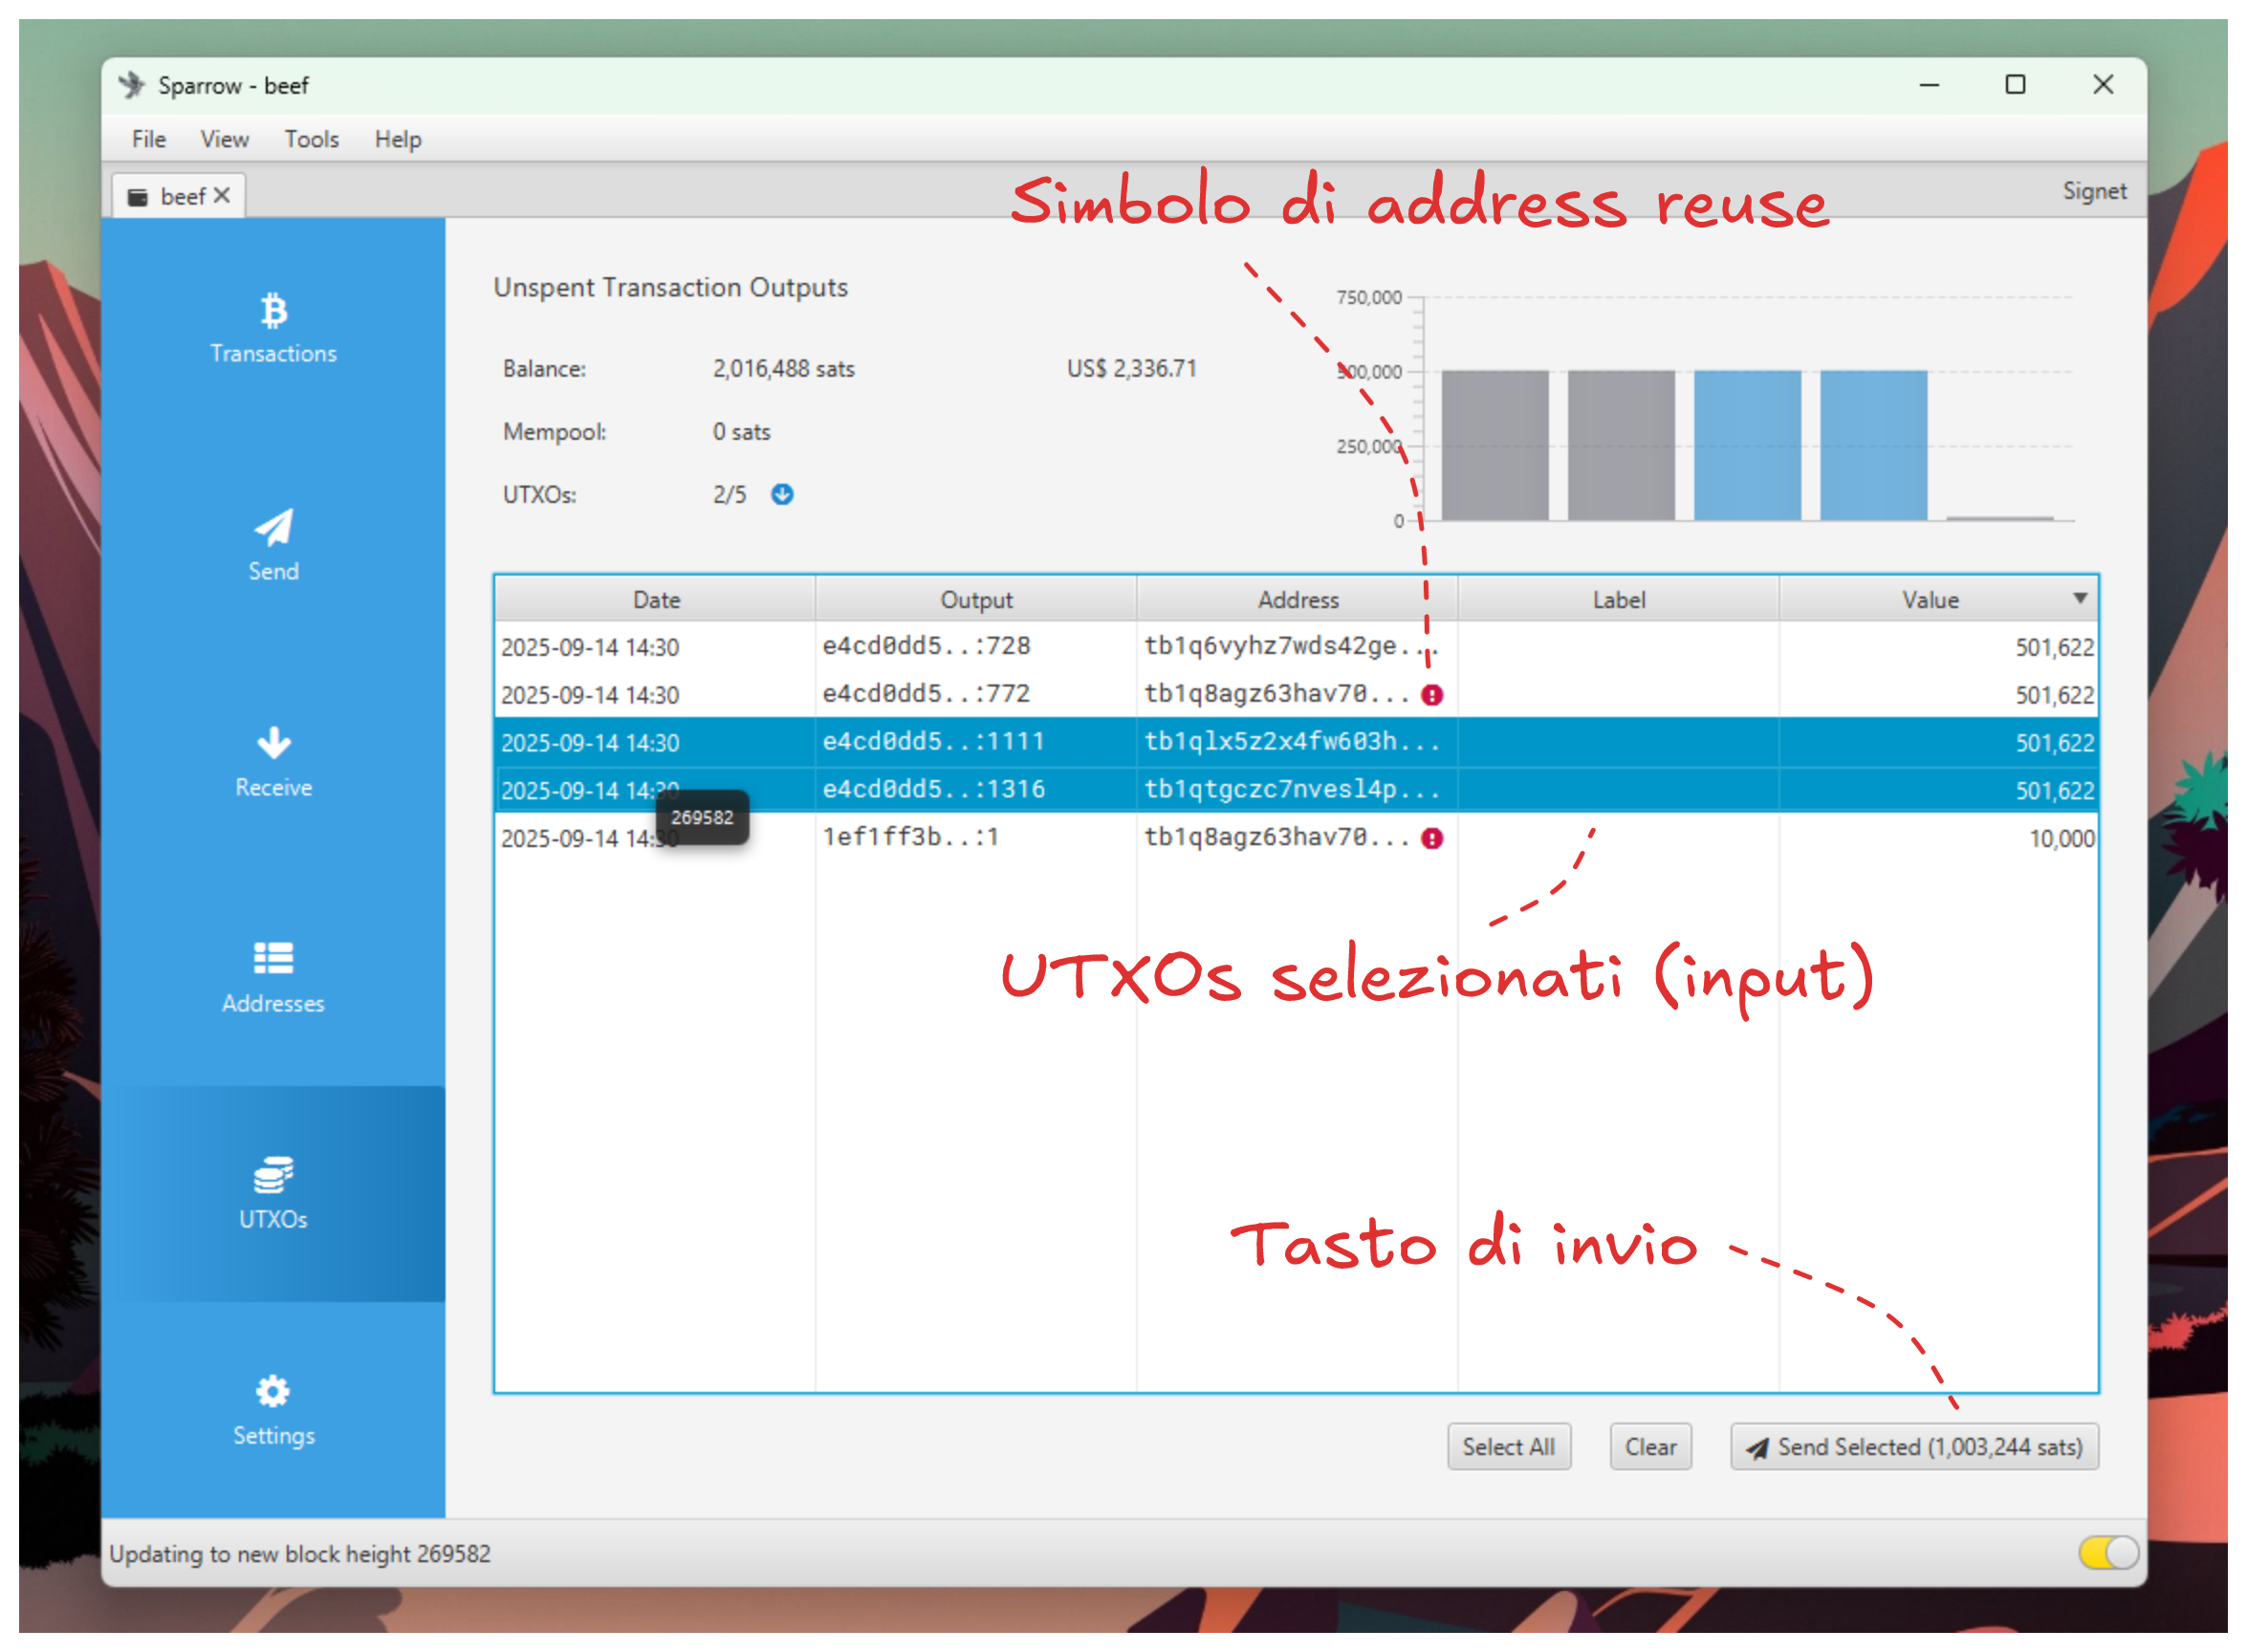
Task: Sort table by Address column header
Action: (x=1297, y=600)
